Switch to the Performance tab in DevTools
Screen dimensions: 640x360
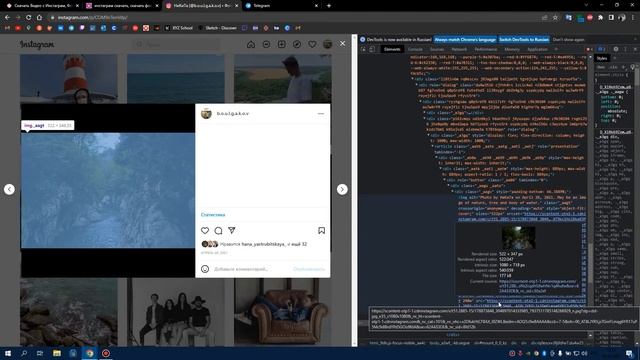[x=486, y=49]
